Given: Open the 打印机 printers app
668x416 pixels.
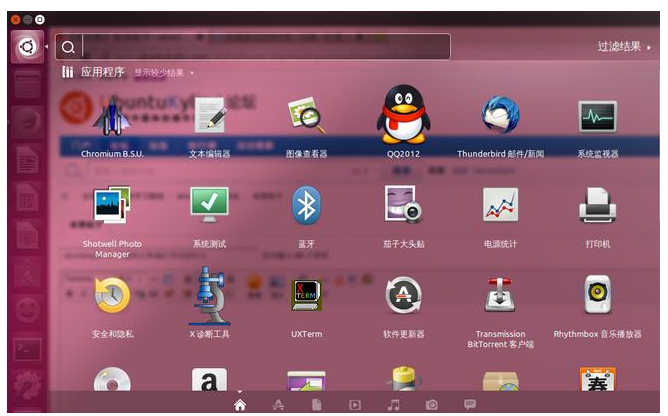Looking at the screenshot, I should click(x=597, y=205).
